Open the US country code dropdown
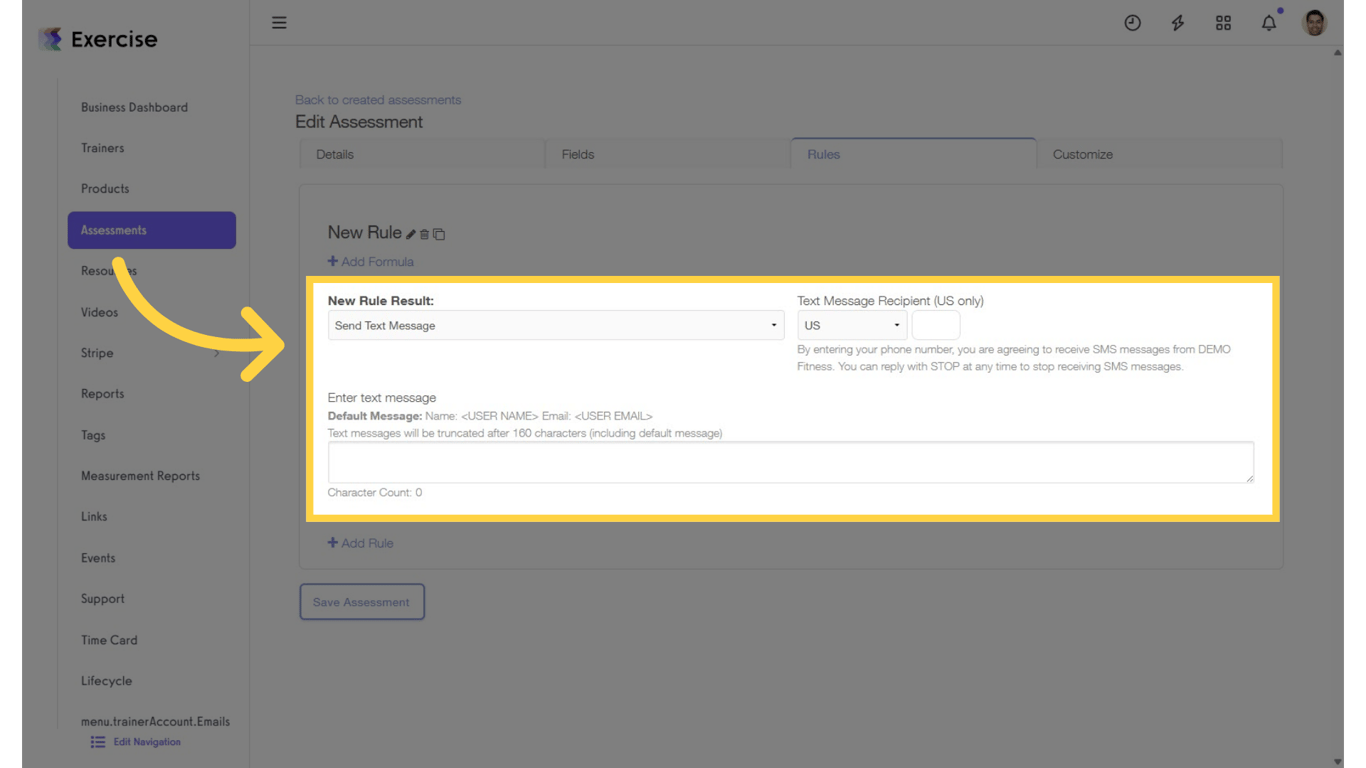The width and height of the screenshot is (1366, 768). [851, 325]
